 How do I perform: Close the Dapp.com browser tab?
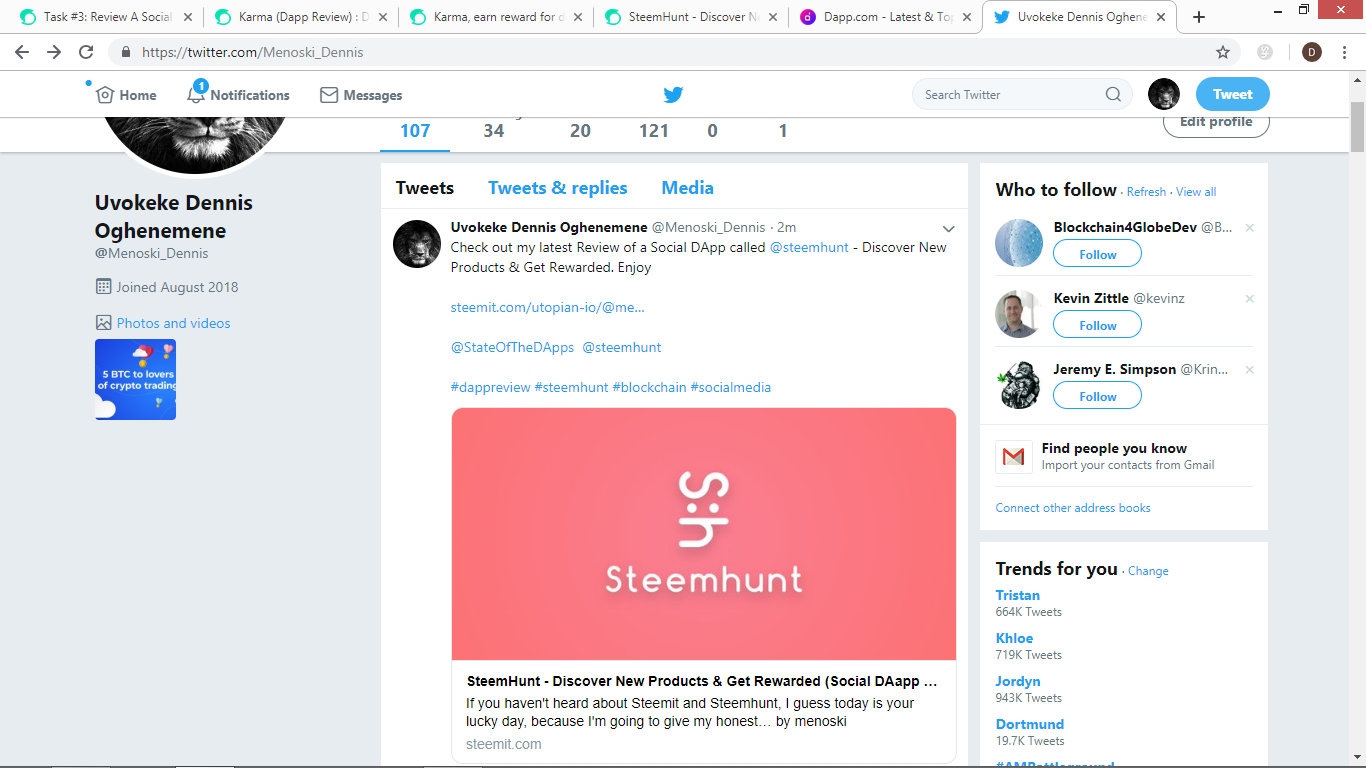click(x=967, y=17)
